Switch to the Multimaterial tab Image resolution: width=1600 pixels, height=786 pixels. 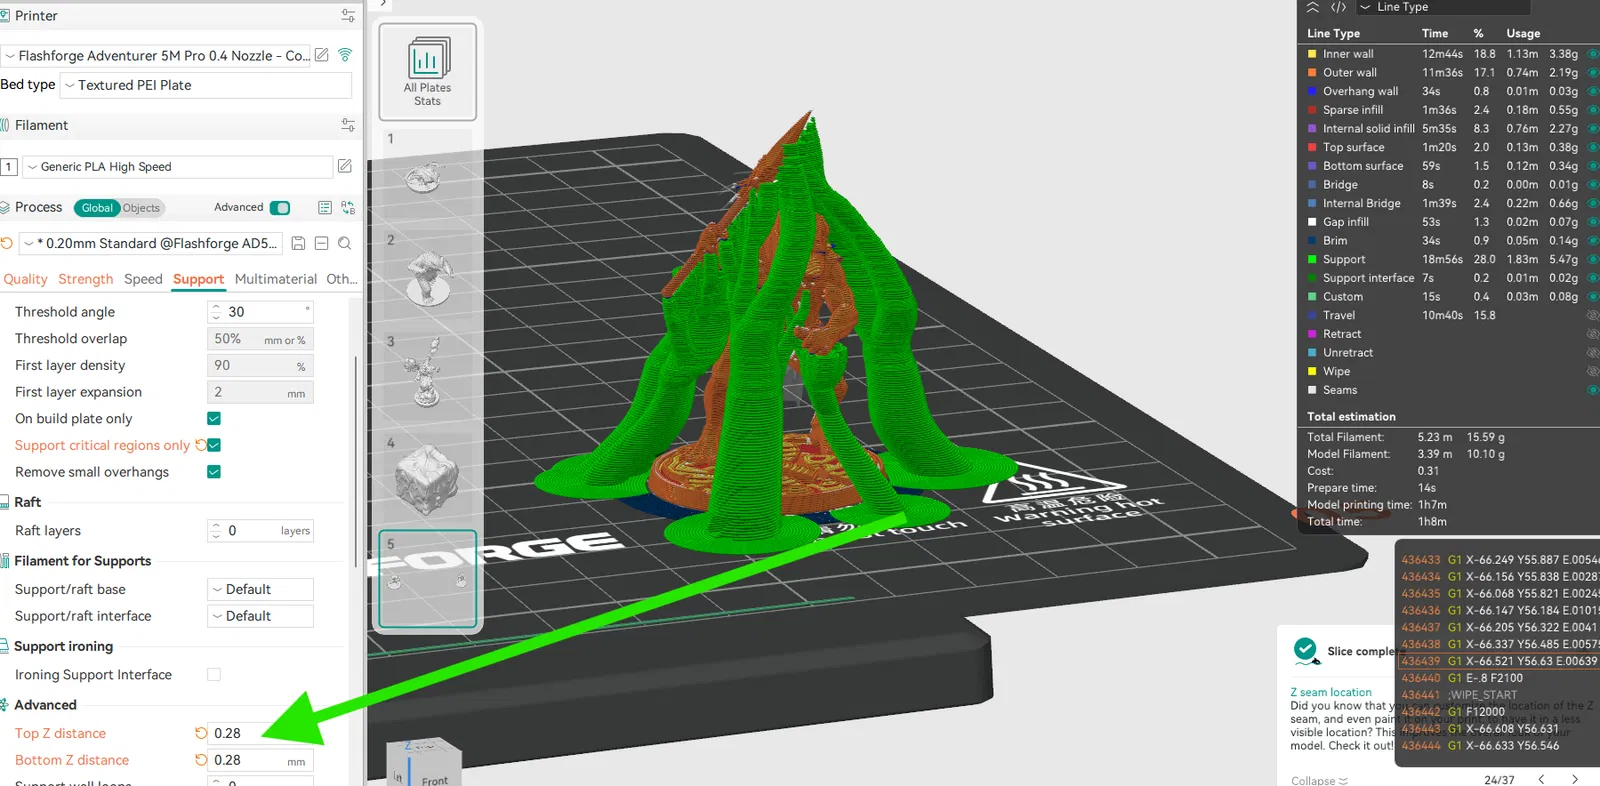tap(276, 279)
